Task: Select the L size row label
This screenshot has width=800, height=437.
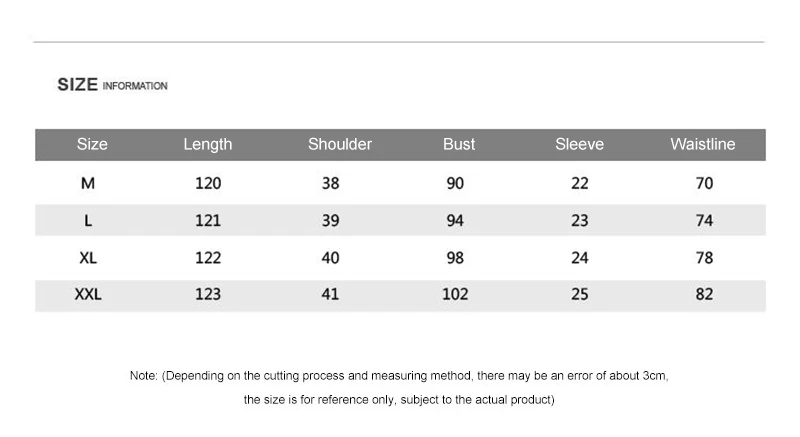Action: [x=88, y=220]
